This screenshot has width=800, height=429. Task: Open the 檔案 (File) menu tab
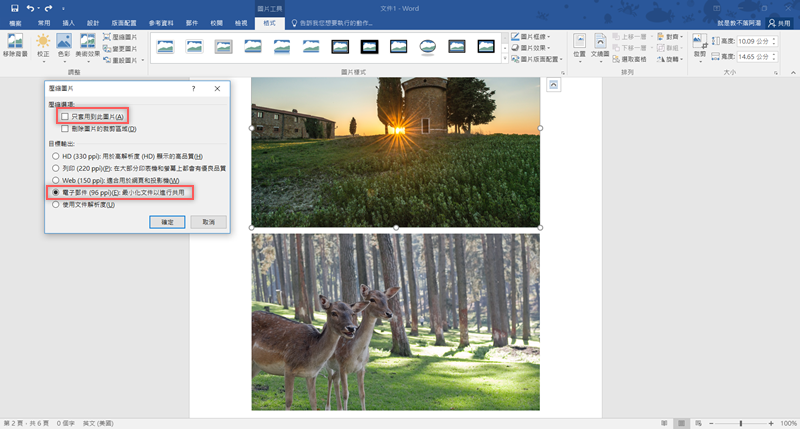pos(15,21)
